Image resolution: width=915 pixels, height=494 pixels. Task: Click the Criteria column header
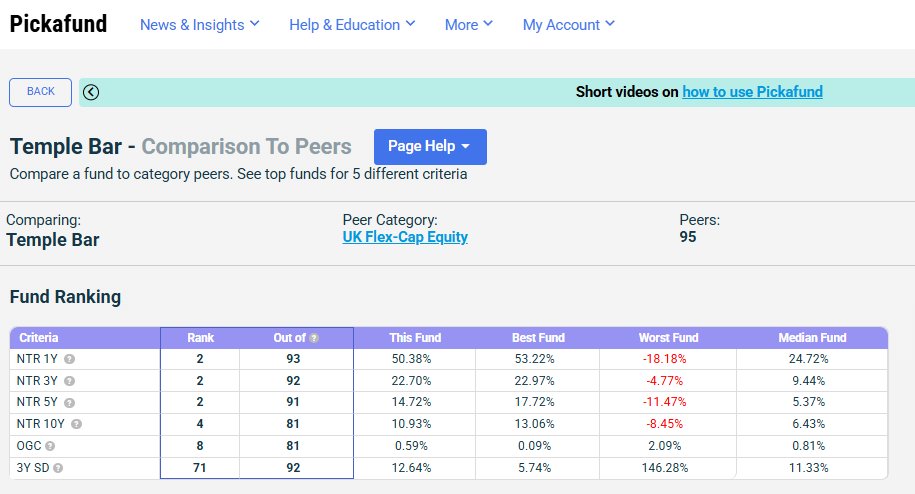[39, 338]
